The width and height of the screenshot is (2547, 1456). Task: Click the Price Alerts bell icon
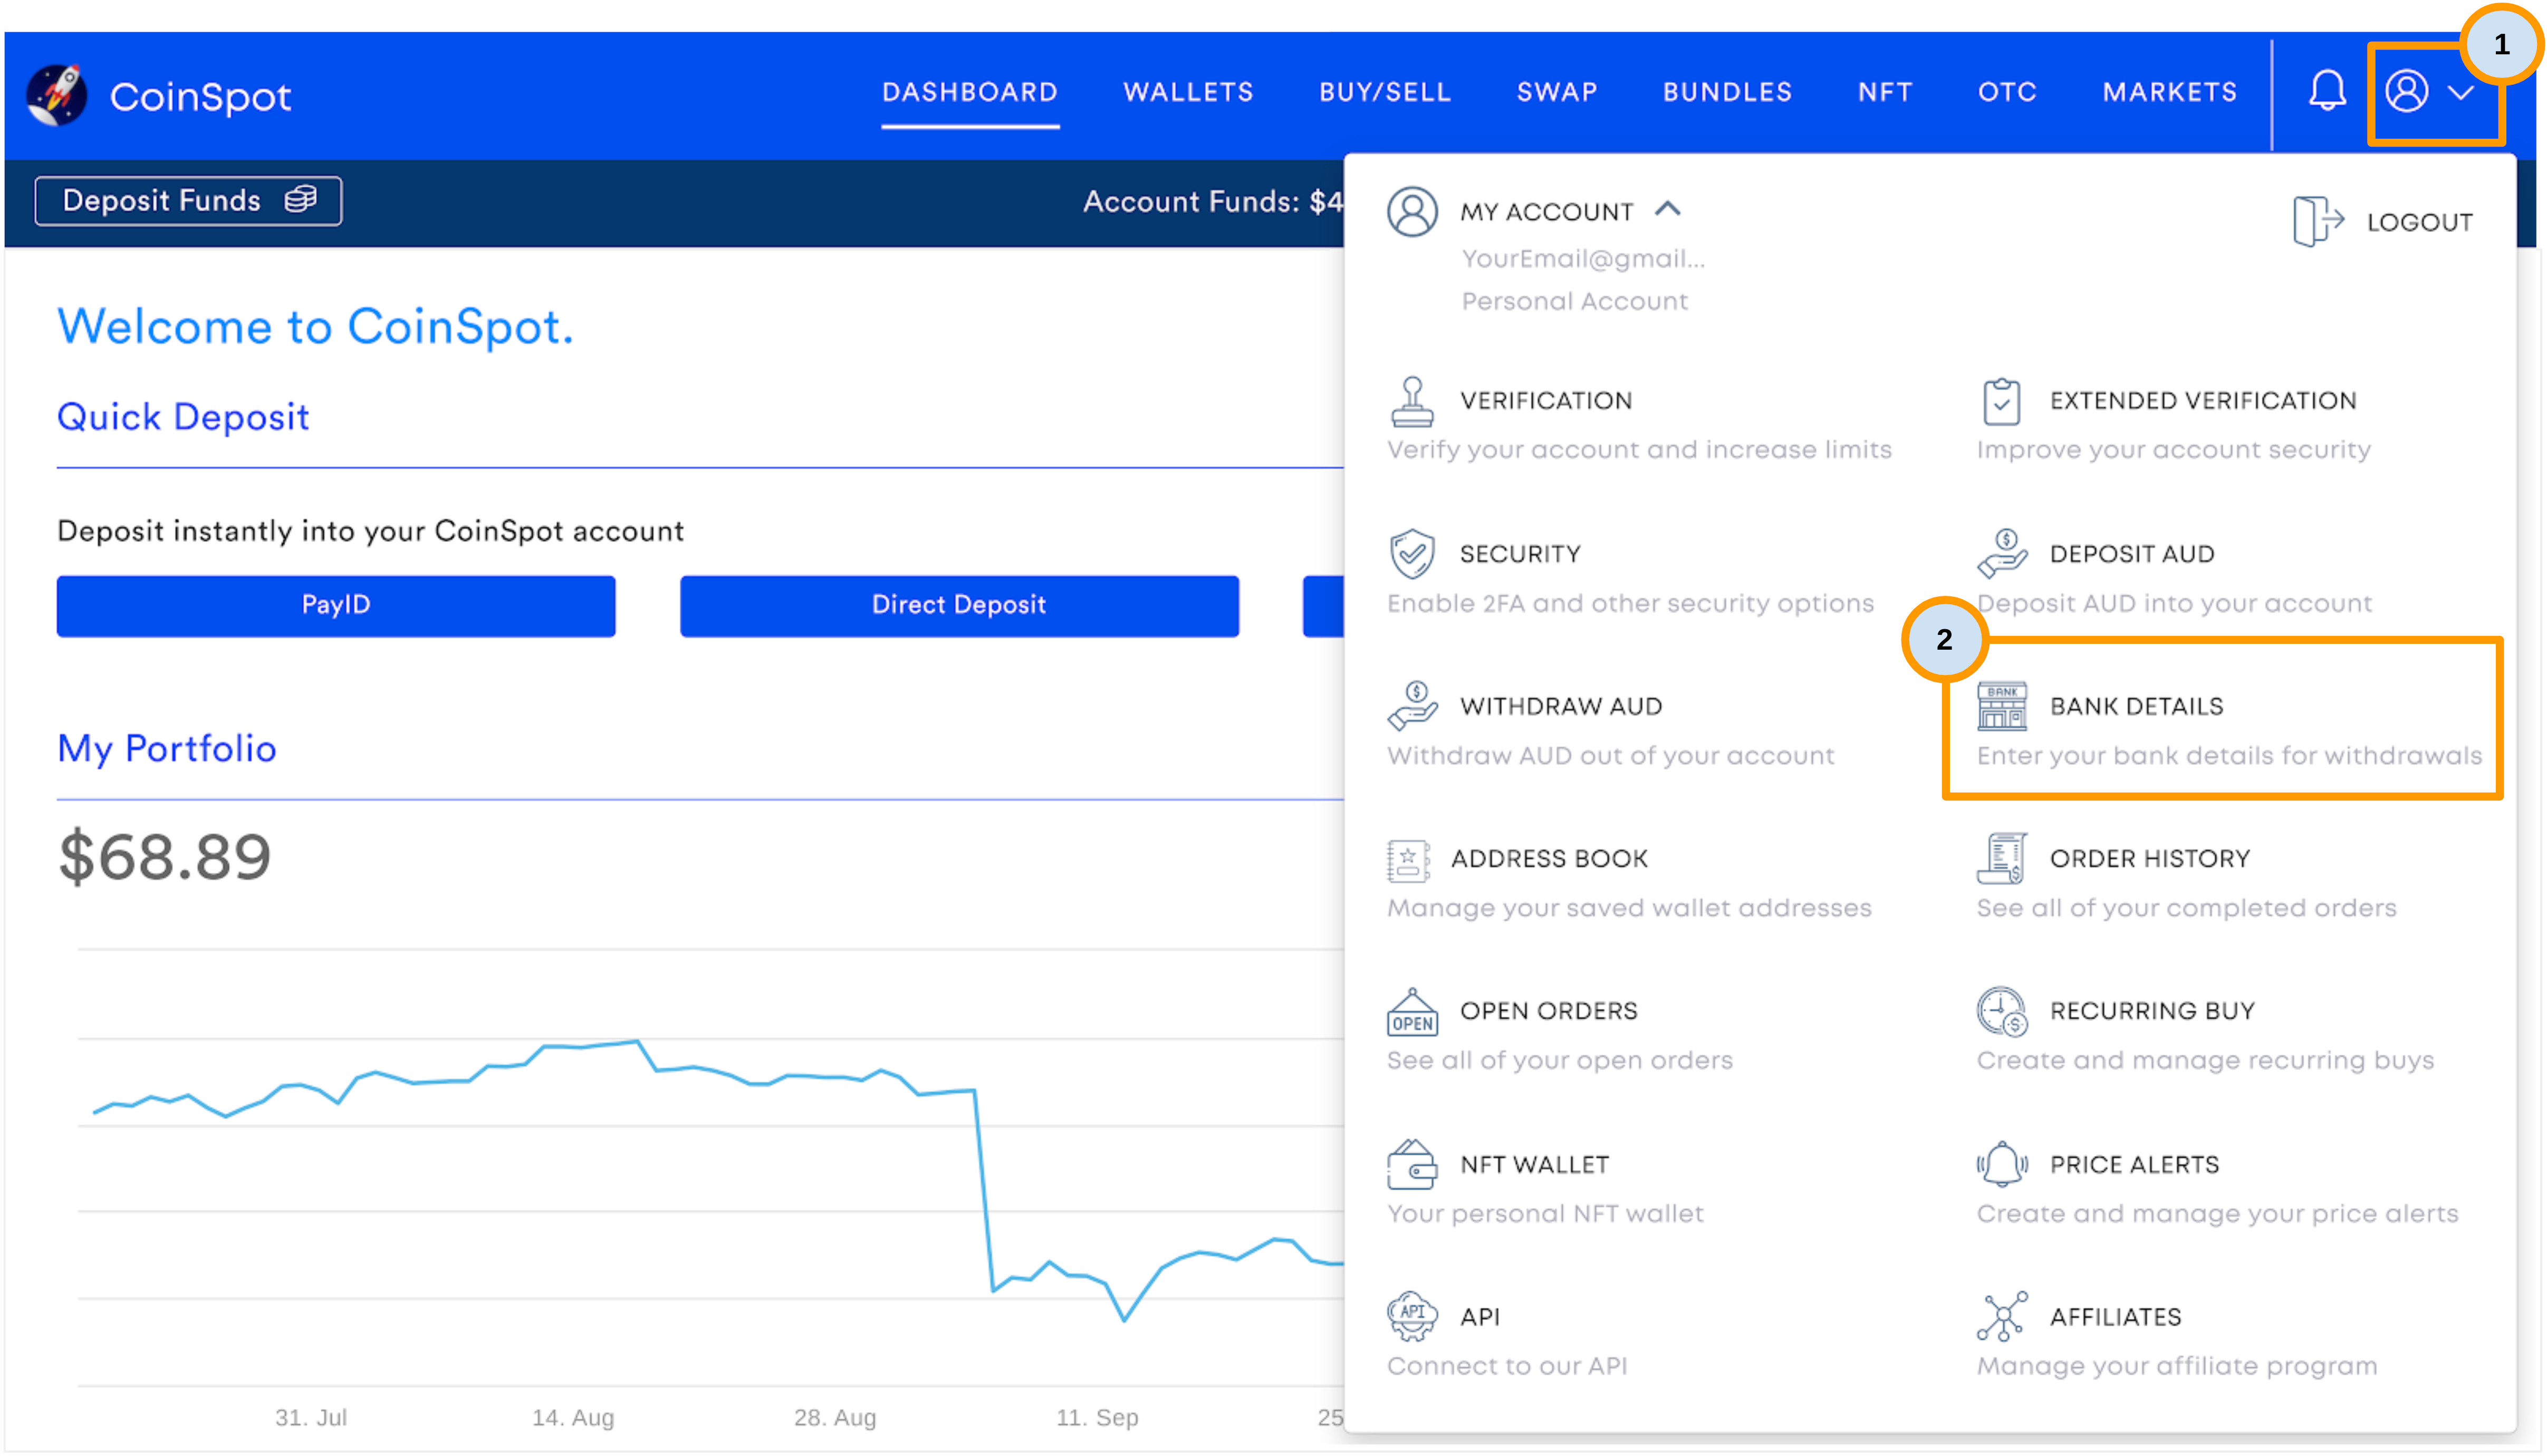point(2001,1165)
